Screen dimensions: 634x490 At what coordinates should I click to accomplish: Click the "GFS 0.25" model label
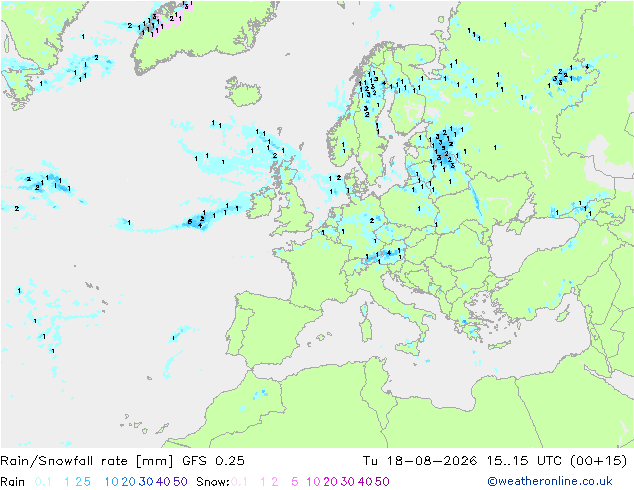point(213,461)
